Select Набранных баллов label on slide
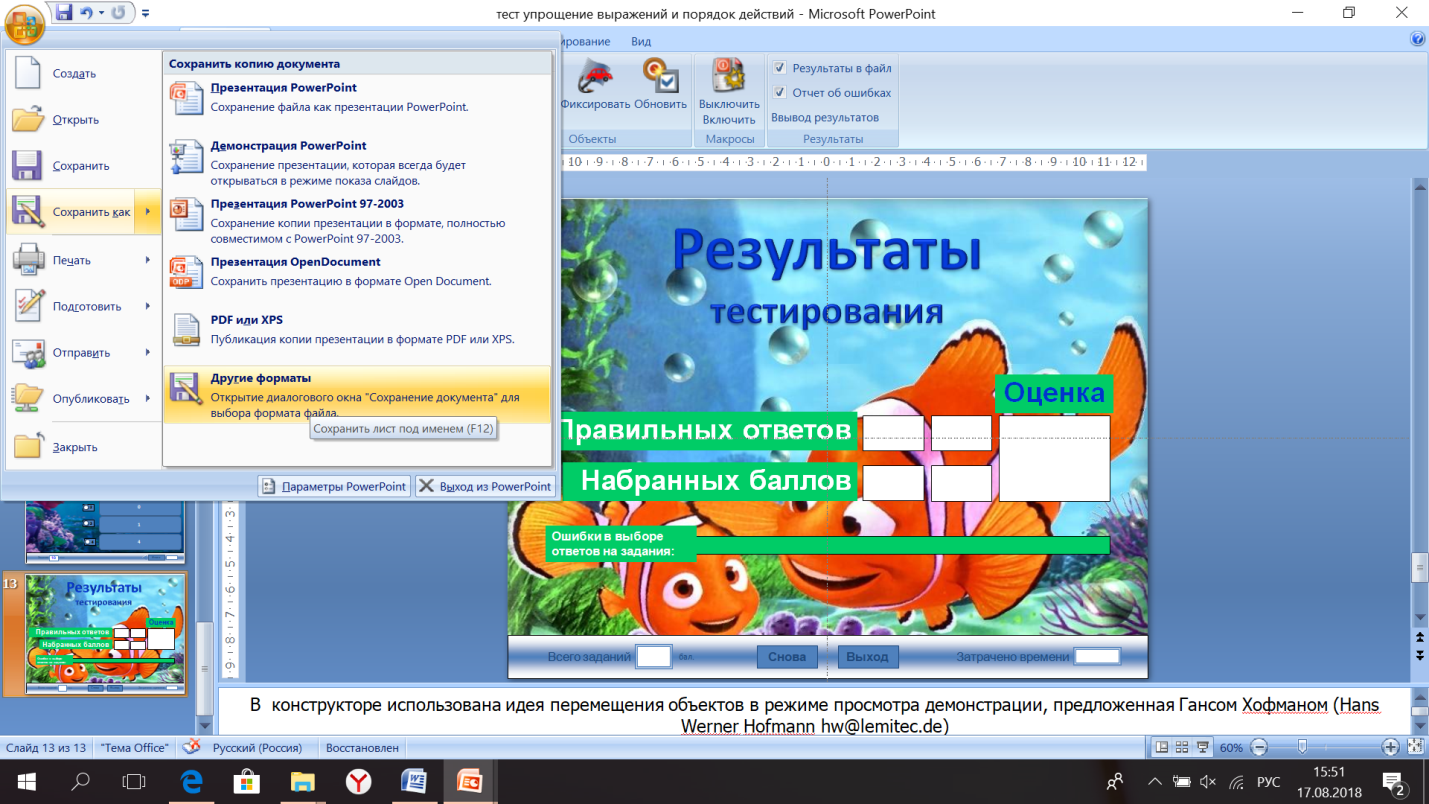Viewport: 1429px width, 804px height. (x=709, y=481)
